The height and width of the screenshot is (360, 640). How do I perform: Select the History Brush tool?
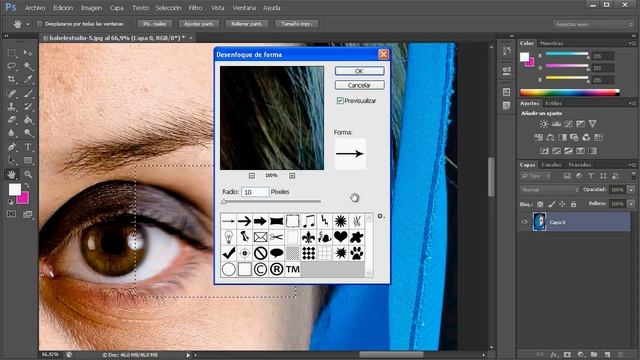28,107
